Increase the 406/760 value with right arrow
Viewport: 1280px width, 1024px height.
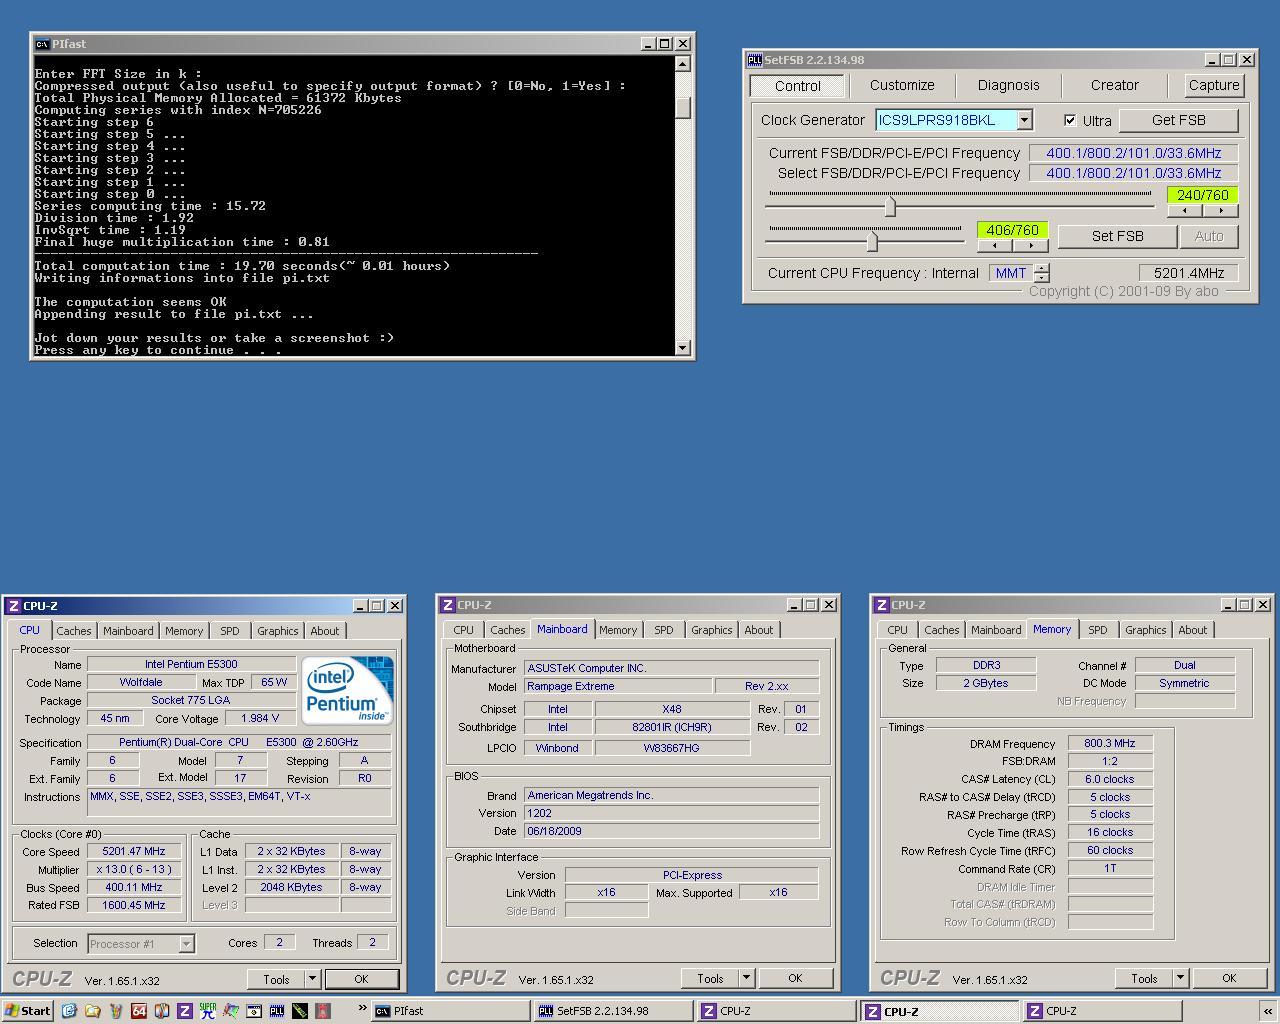[1030, 246]
